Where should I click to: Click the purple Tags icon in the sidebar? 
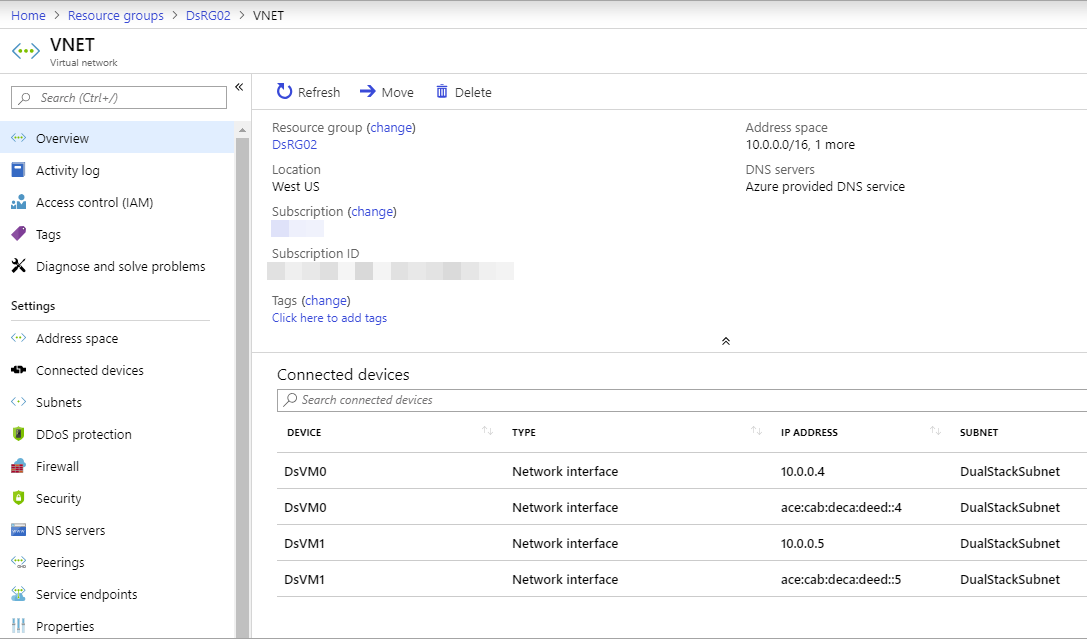pos(18,234)
